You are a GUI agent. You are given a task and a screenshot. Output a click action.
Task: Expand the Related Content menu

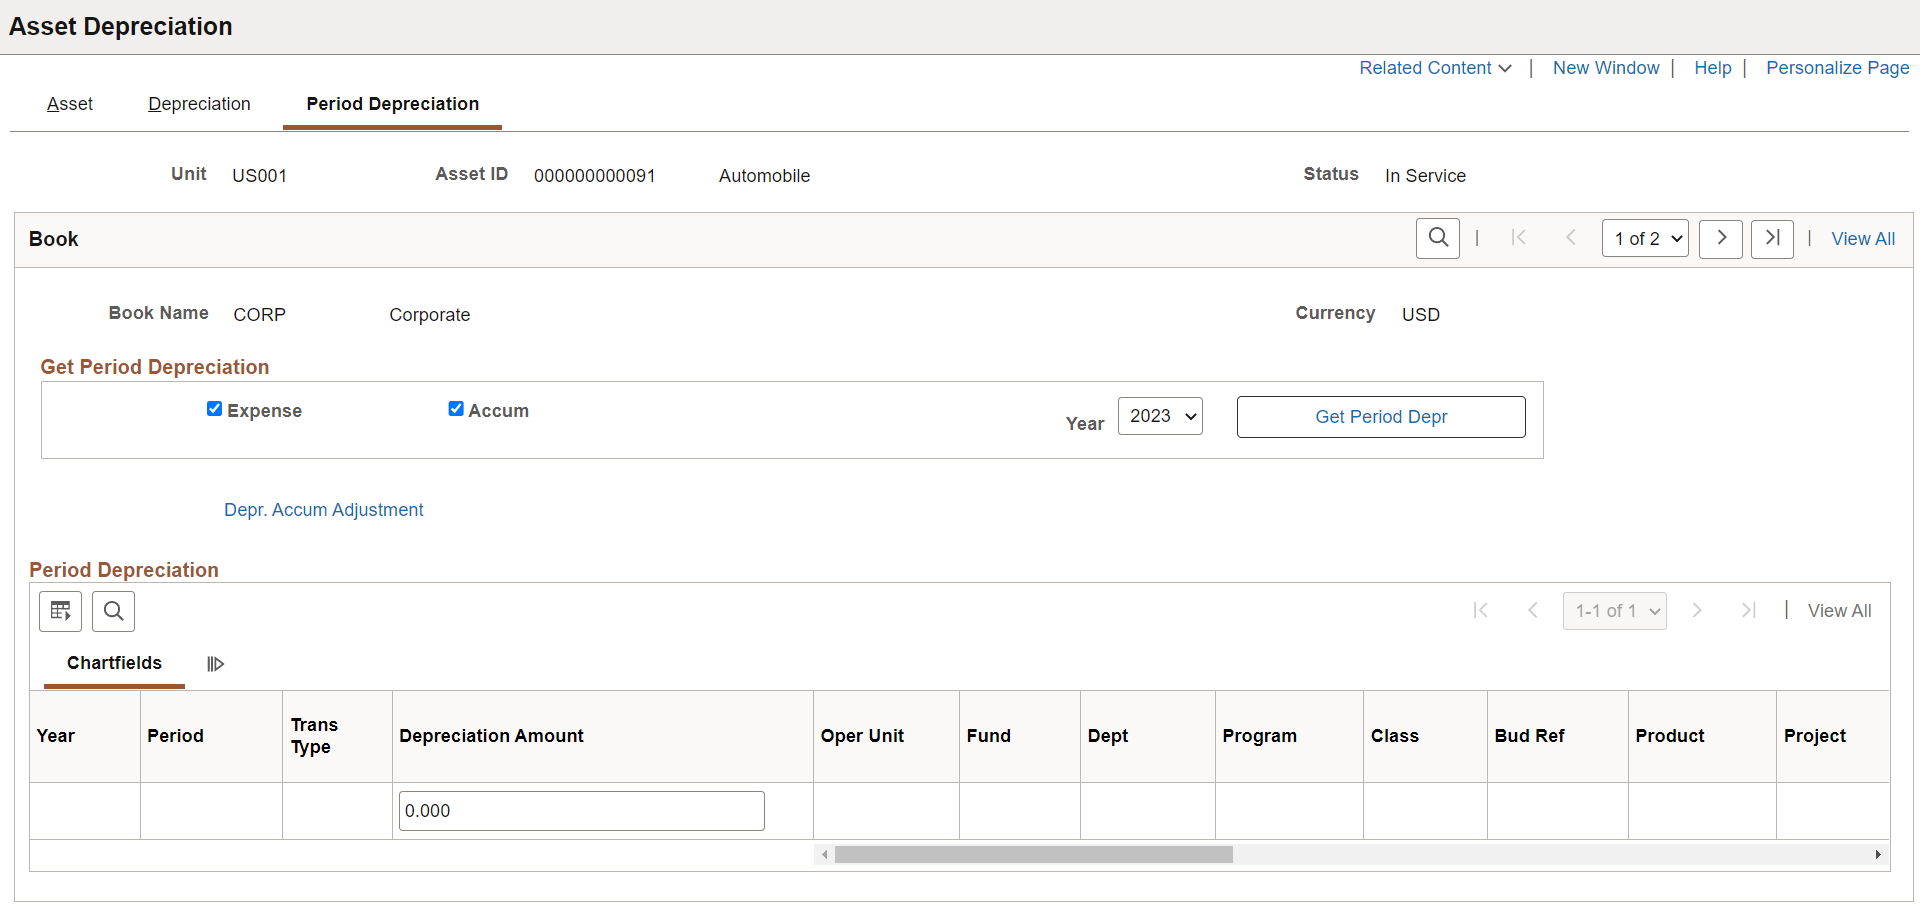(x=1435, y=68)
